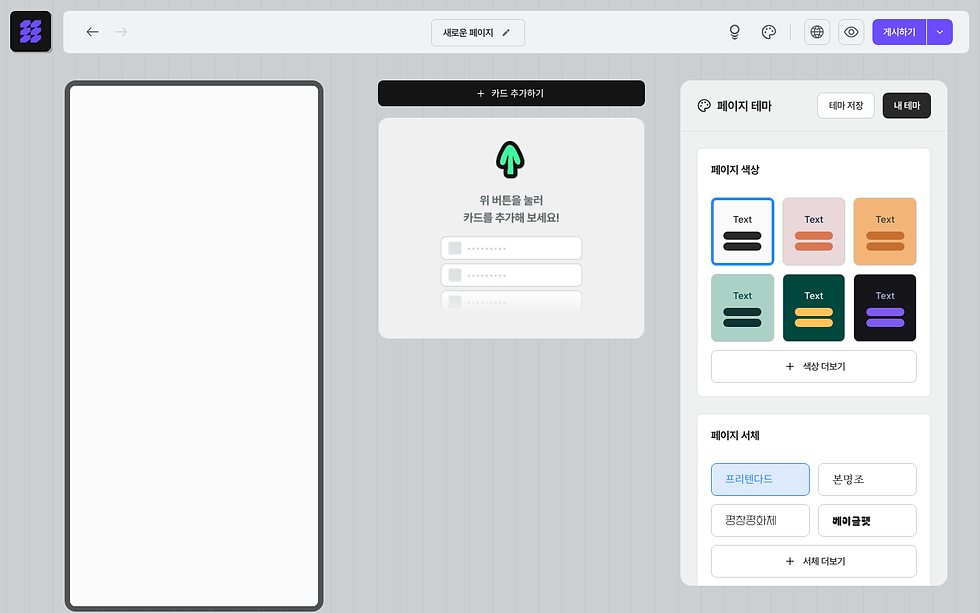
Task: Click the green up-arrow illustration
Action: click(x=510, y=159)
